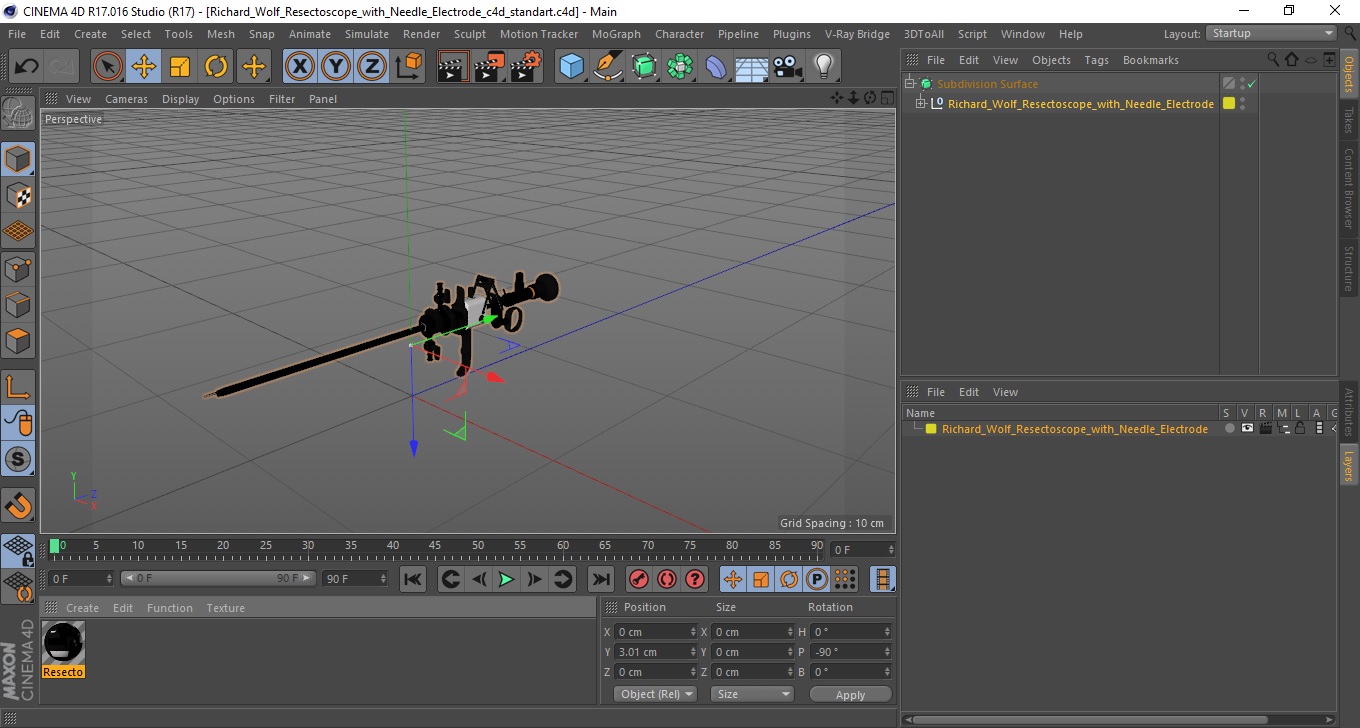
Task: Step to the next frame
Action: (534, 579)
